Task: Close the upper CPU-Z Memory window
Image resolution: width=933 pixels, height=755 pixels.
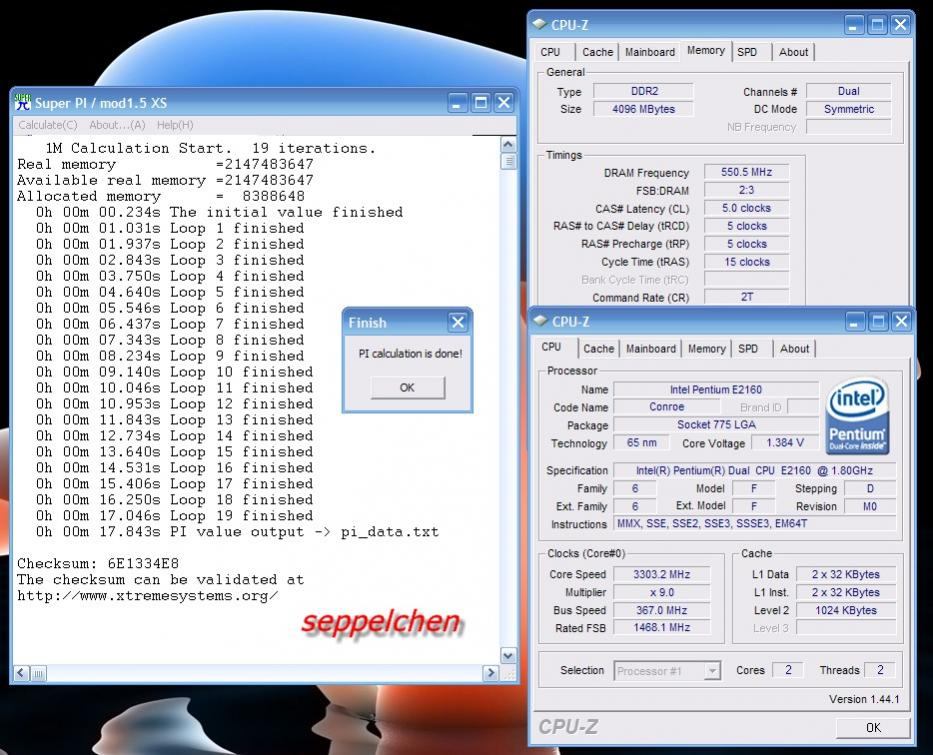Action: click(900, 25)
